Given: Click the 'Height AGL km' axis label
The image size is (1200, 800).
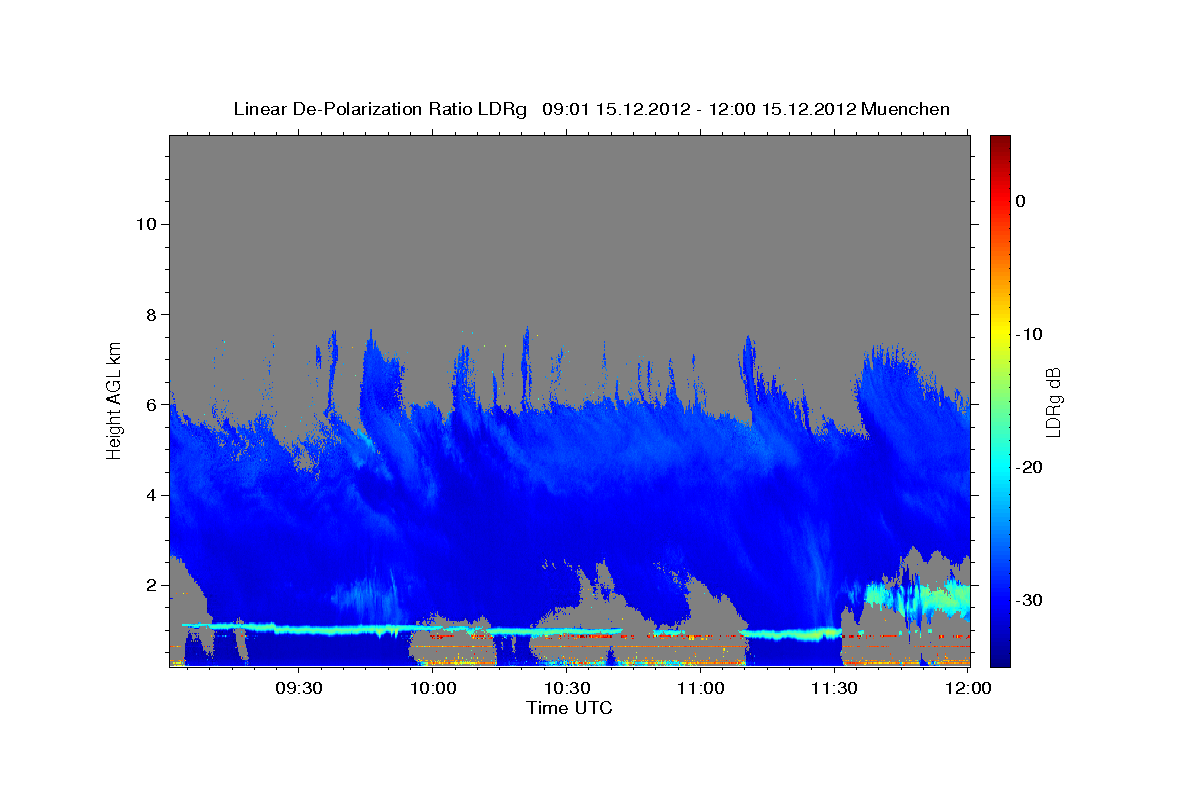Looking at the screenshot, I should pos(114,400).
